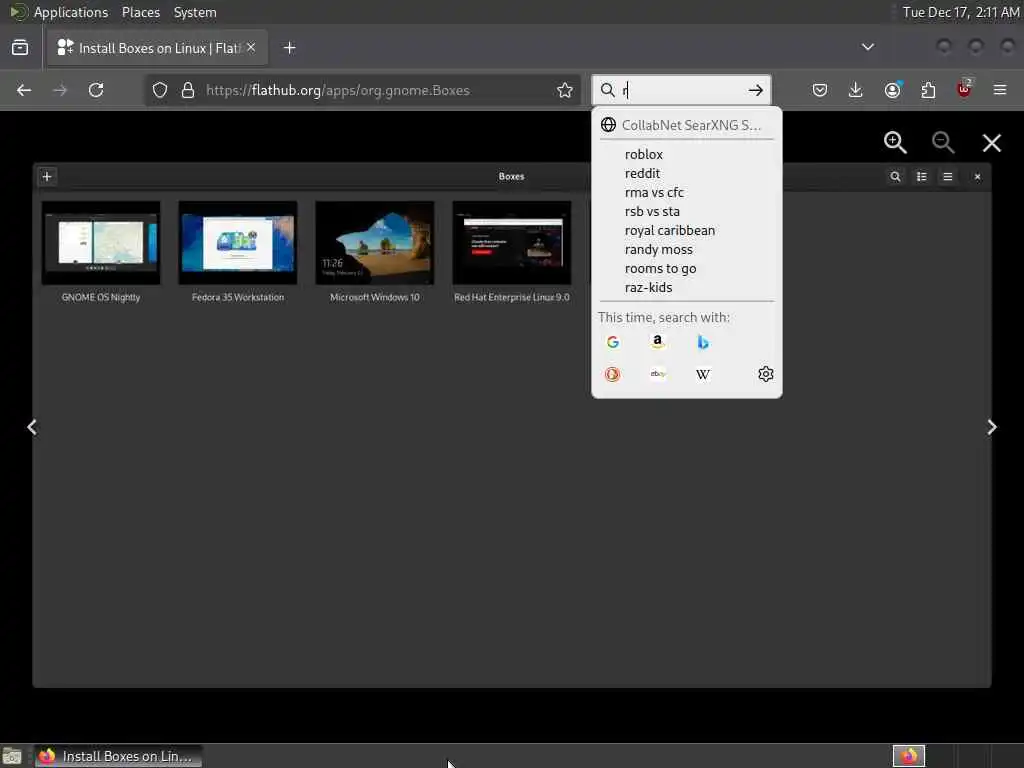Switch to Install Boxes on Linux tab
This screenshot has height=768, width=1024.
(x=157, y=48)
